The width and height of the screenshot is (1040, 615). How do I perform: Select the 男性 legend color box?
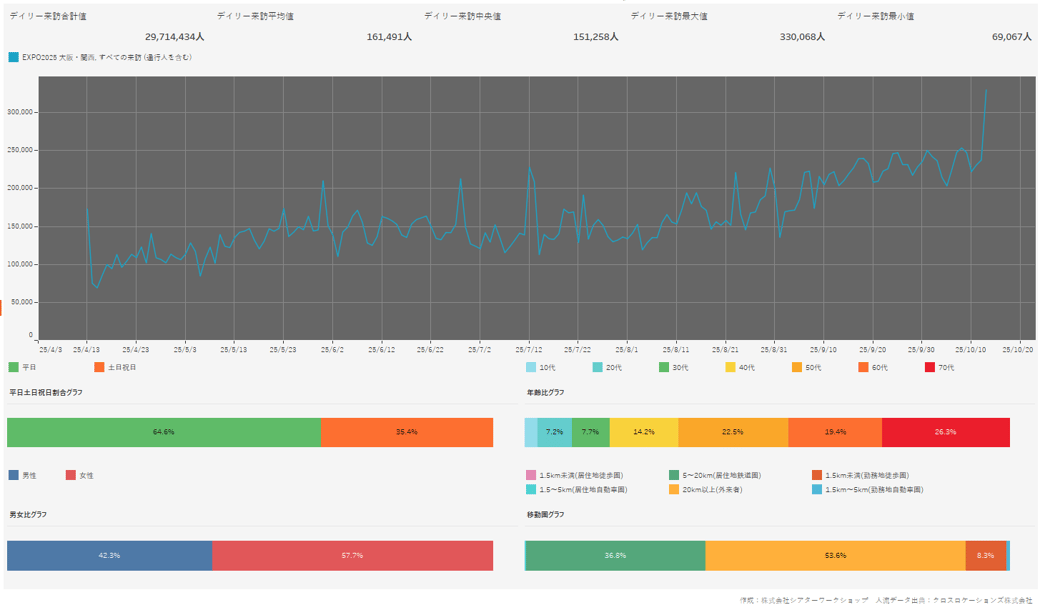(13, 475)
